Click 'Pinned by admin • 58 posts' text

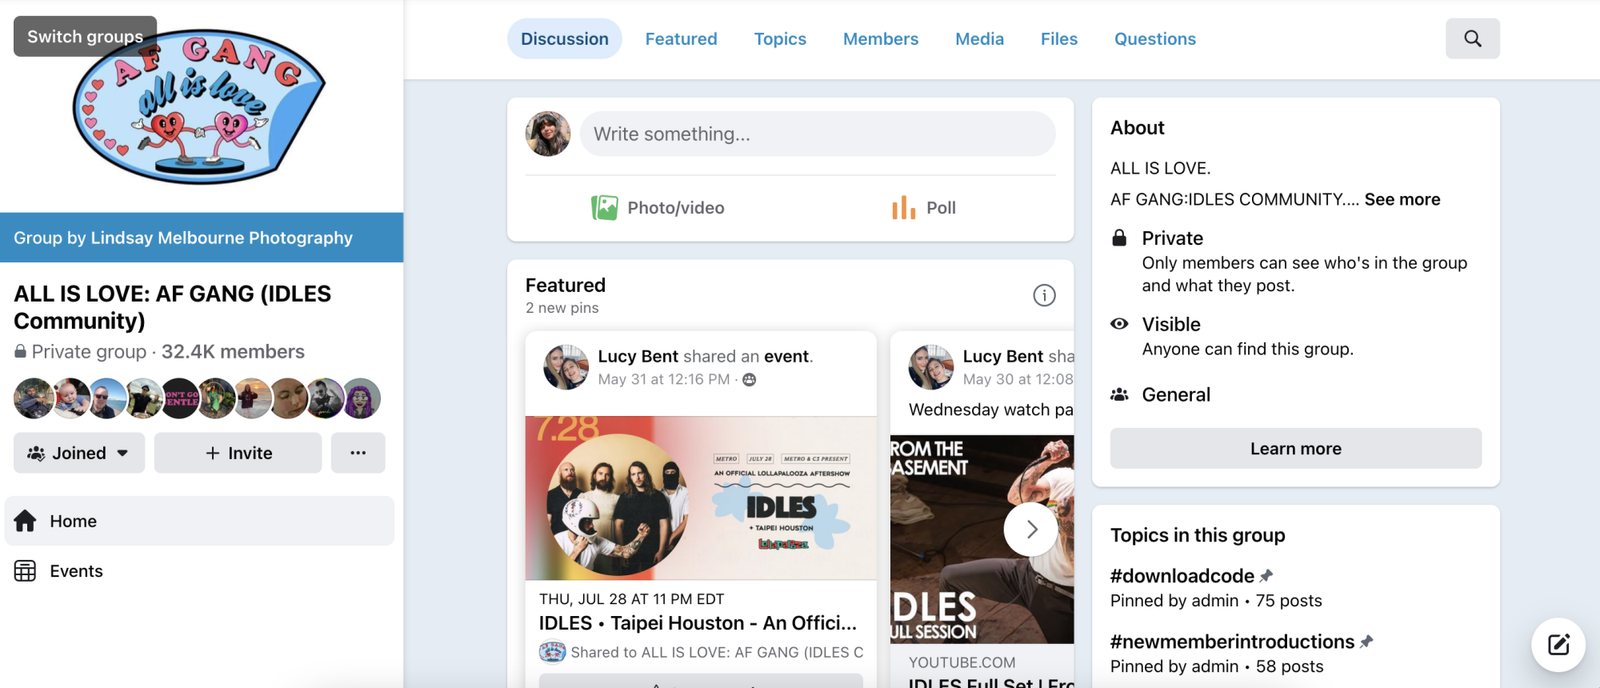[1217, 667]
